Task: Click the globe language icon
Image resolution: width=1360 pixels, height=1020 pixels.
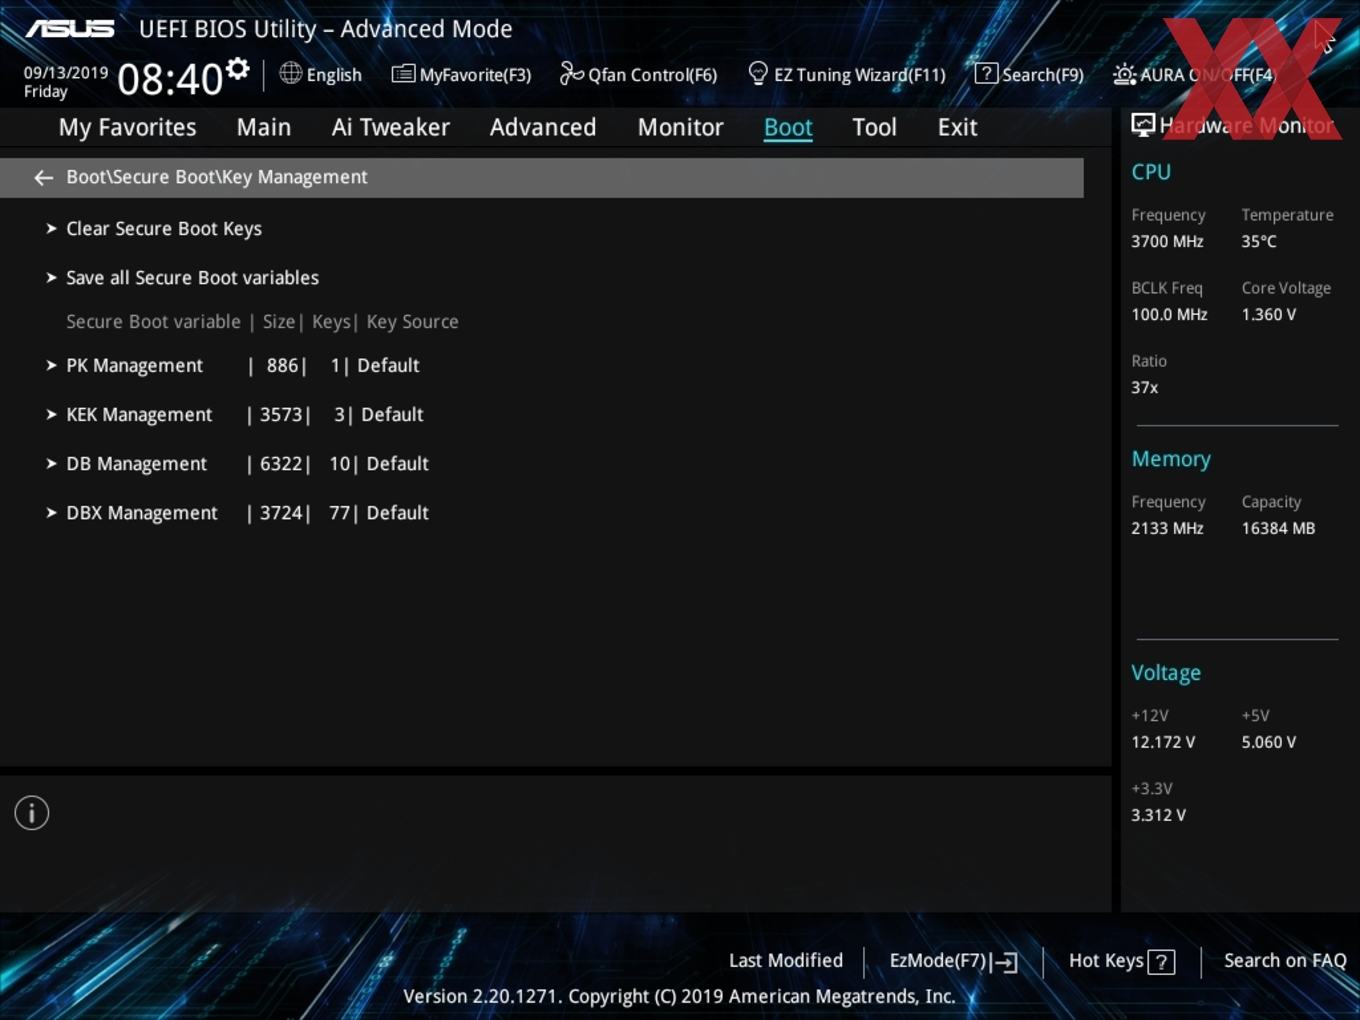Action: pos(290,73)
